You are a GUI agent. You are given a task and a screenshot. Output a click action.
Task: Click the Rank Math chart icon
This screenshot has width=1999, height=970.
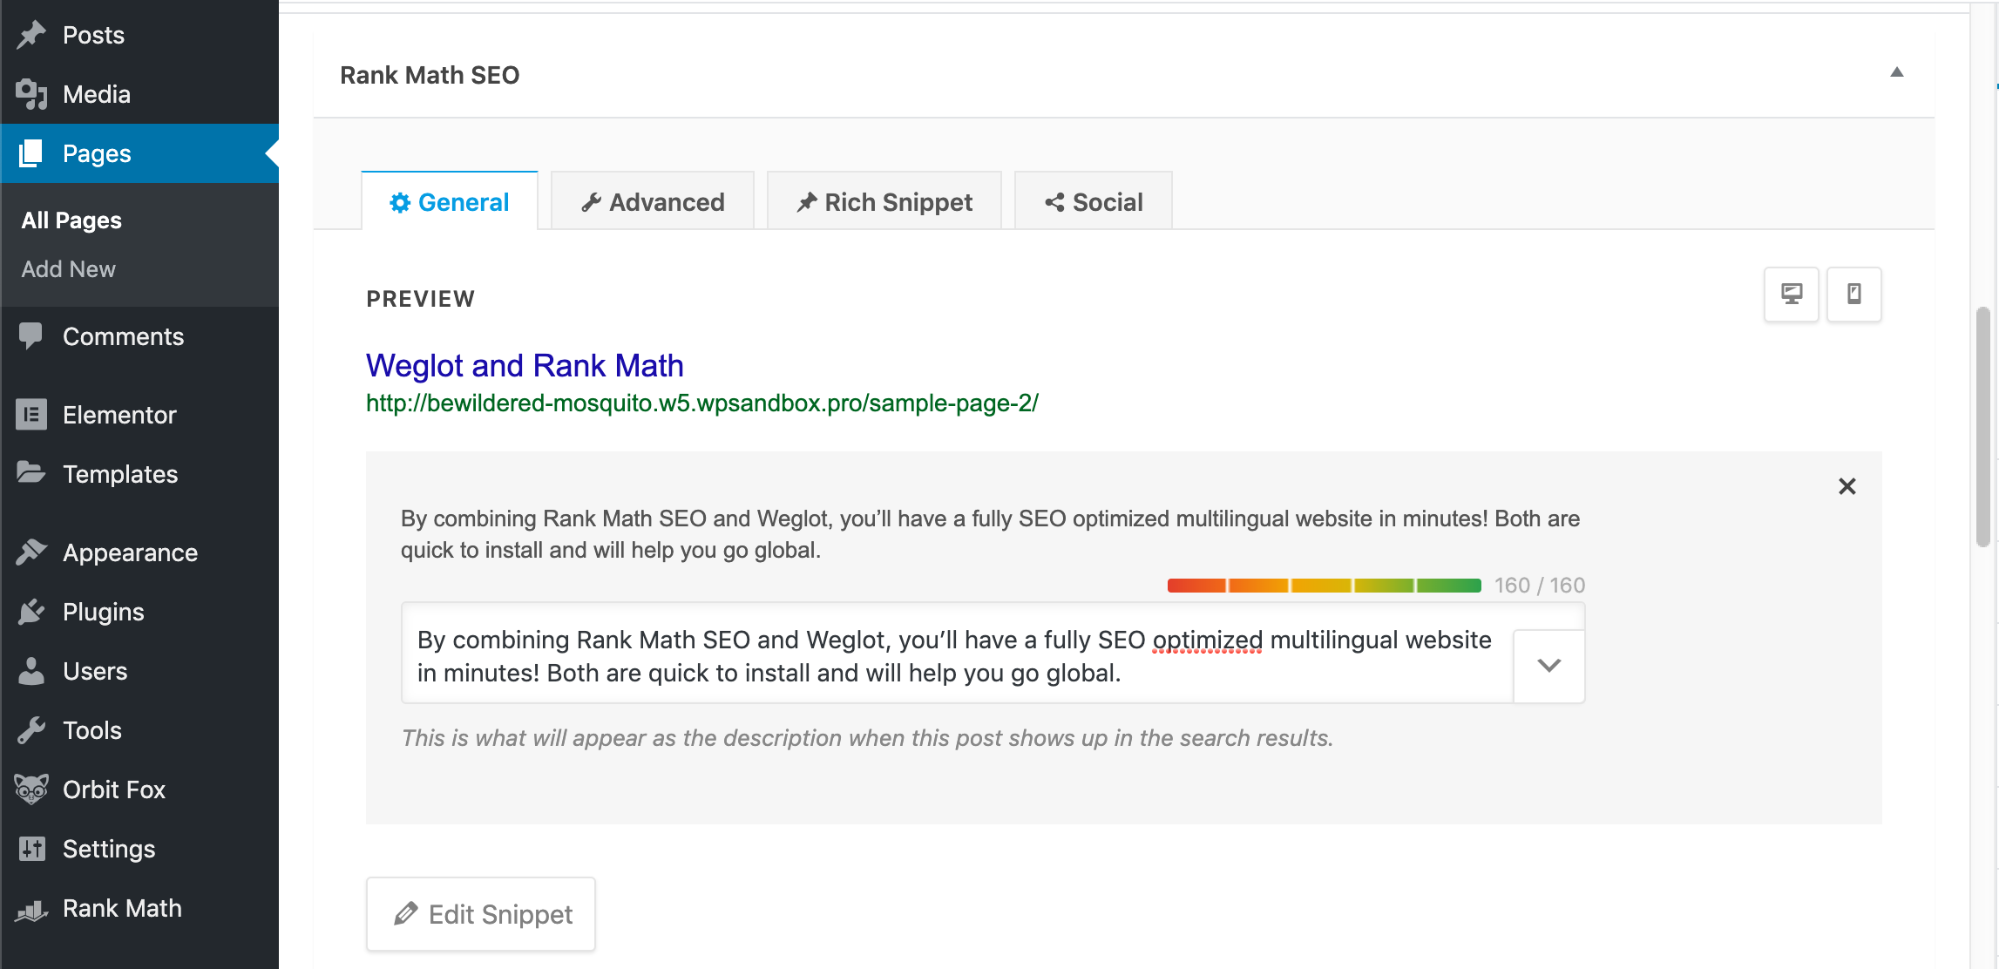31,909
